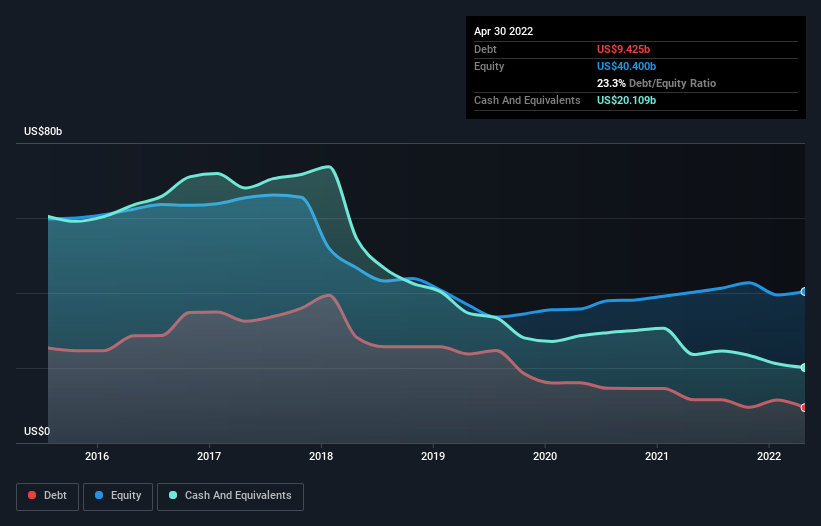Click the blue Equity endpoint marker
Image resolution: width=821 pixels, height=526 pixels.
[x=804, y=292]
